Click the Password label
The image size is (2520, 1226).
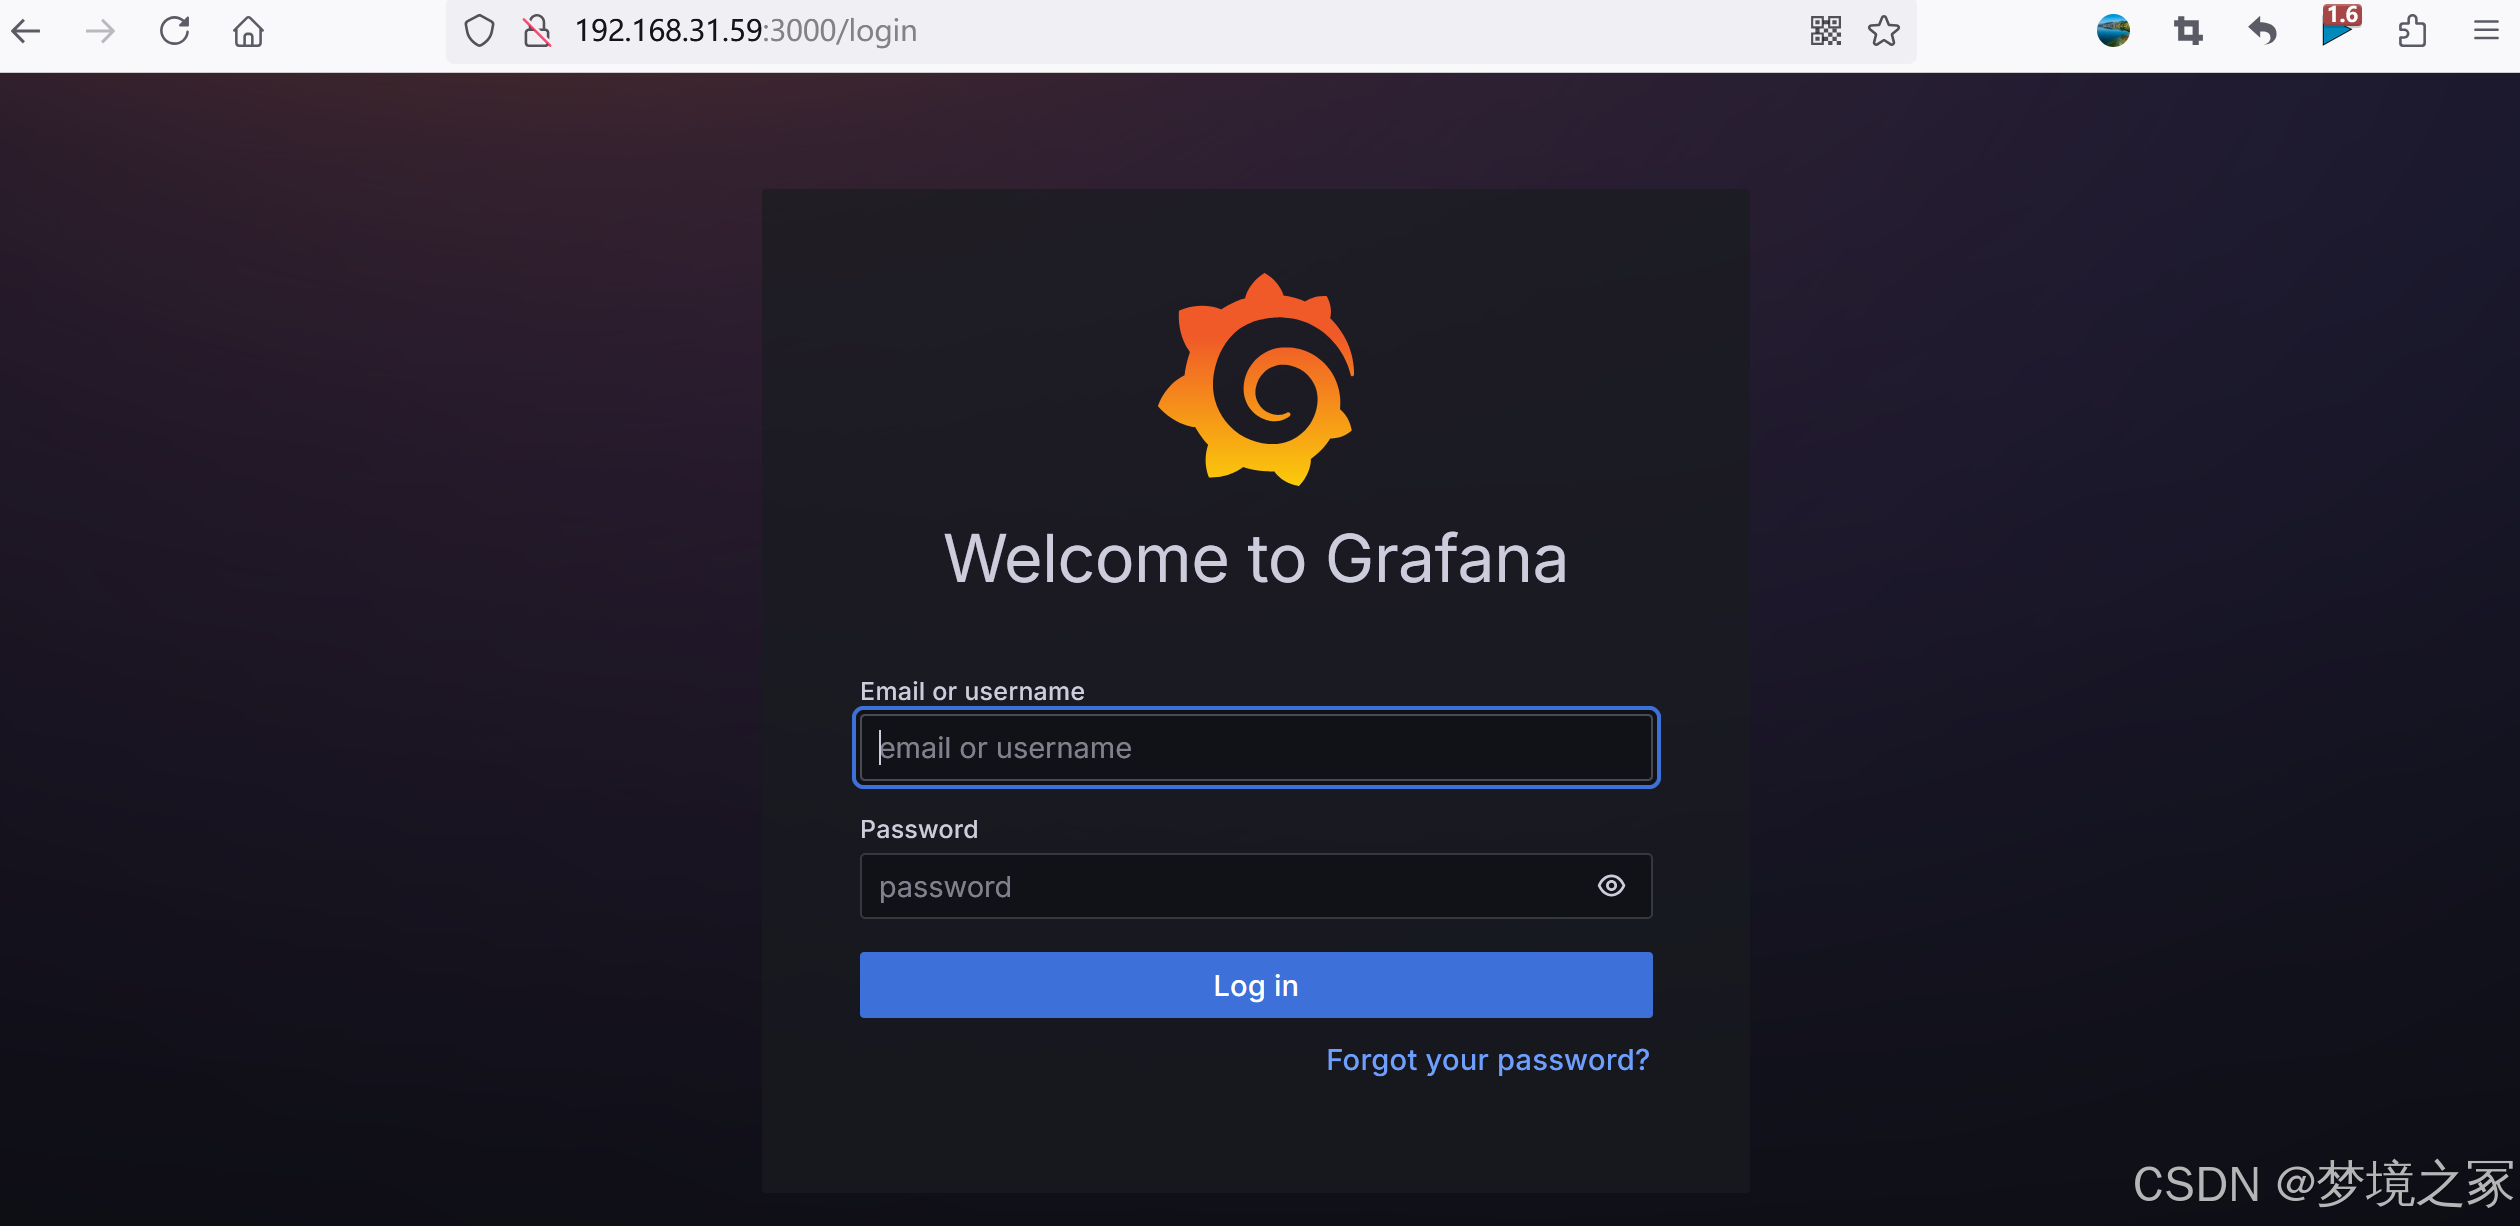[919, 829]
